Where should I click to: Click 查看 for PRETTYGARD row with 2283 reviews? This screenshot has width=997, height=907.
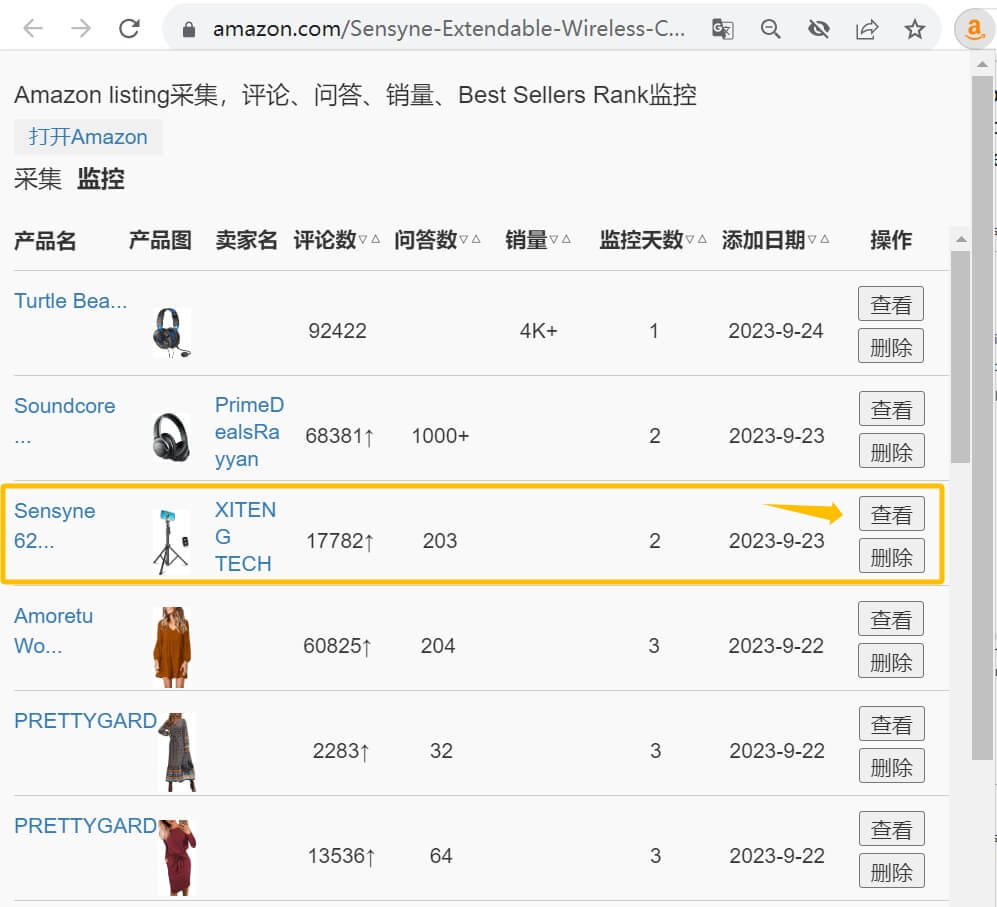click(891, 724)
